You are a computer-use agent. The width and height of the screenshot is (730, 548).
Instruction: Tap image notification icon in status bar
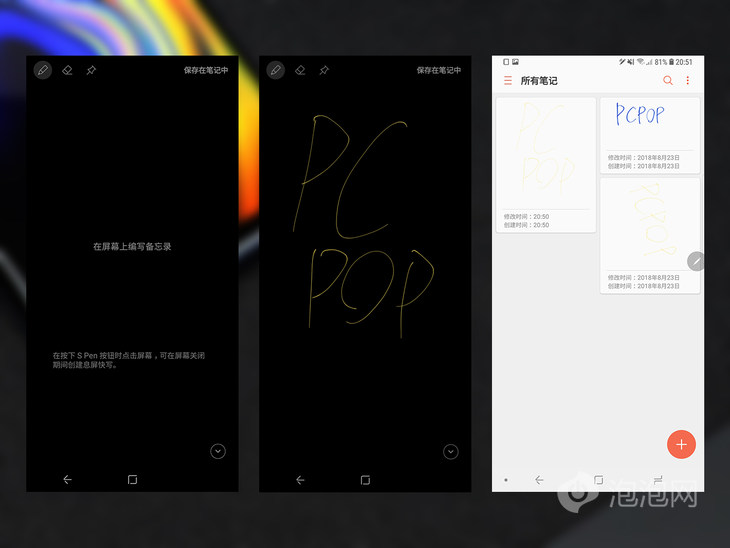[515, 61]
